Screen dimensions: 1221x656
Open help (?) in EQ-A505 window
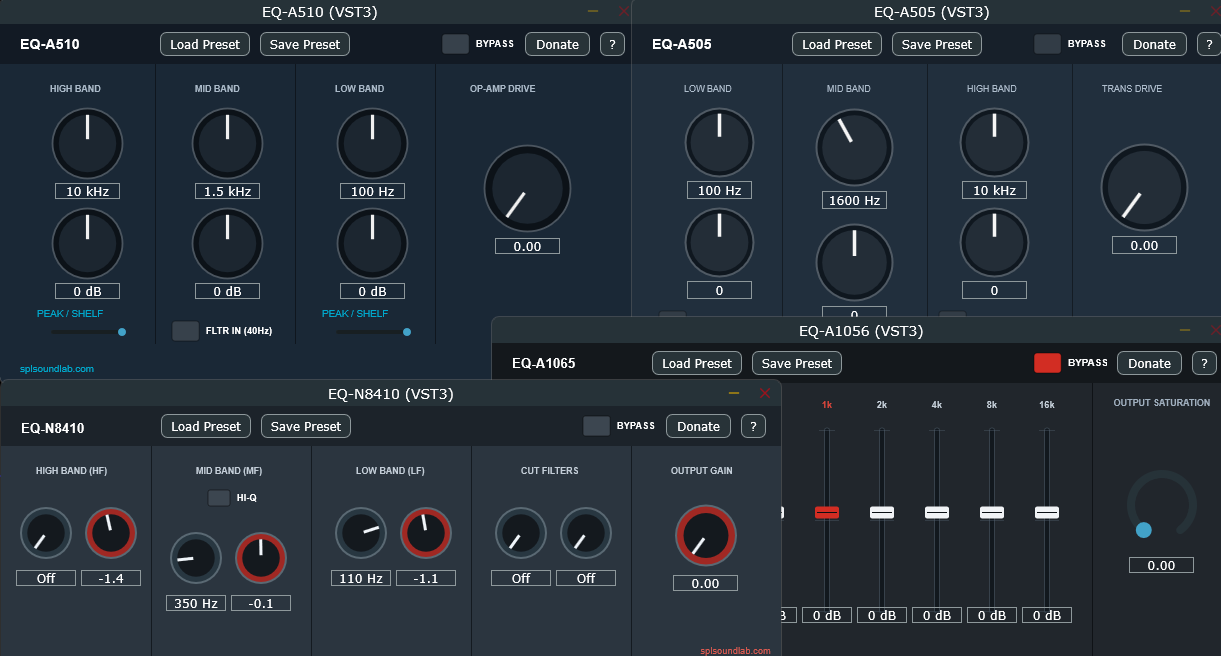(x=1209, y=44)
